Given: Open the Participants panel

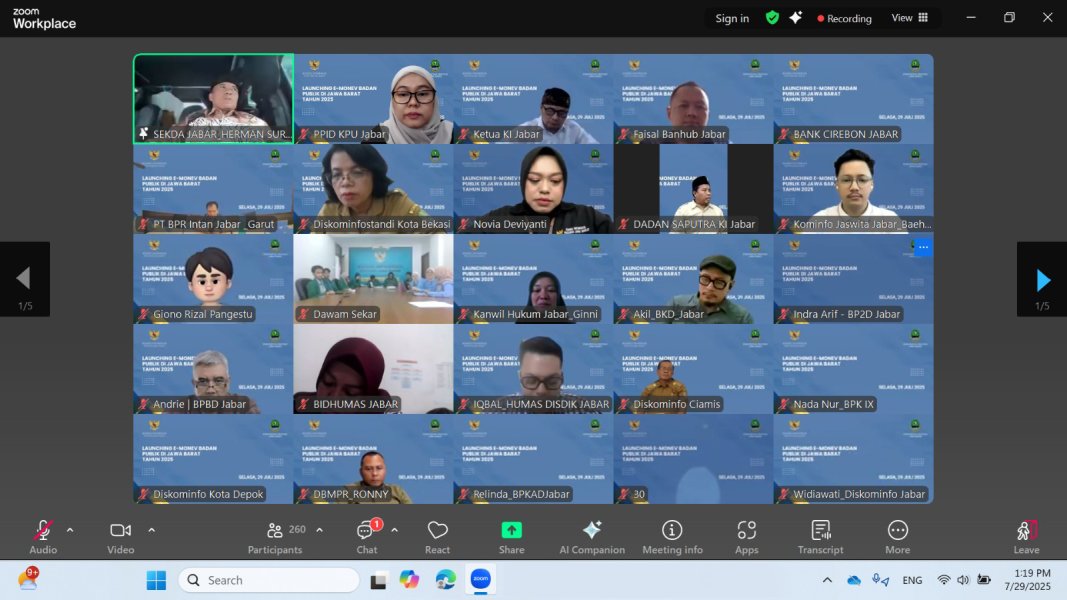Looking at the screenshot, I should coord(275,537).
